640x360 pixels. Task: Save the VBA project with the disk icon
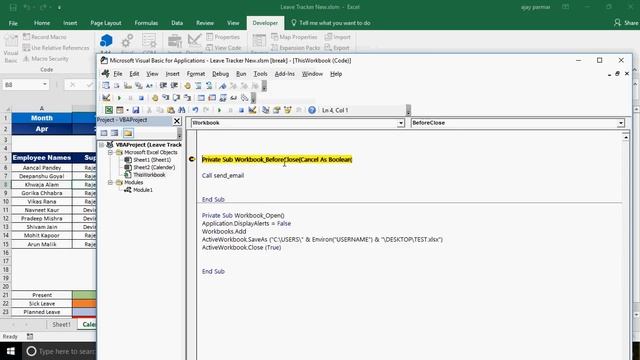[136, 110]
